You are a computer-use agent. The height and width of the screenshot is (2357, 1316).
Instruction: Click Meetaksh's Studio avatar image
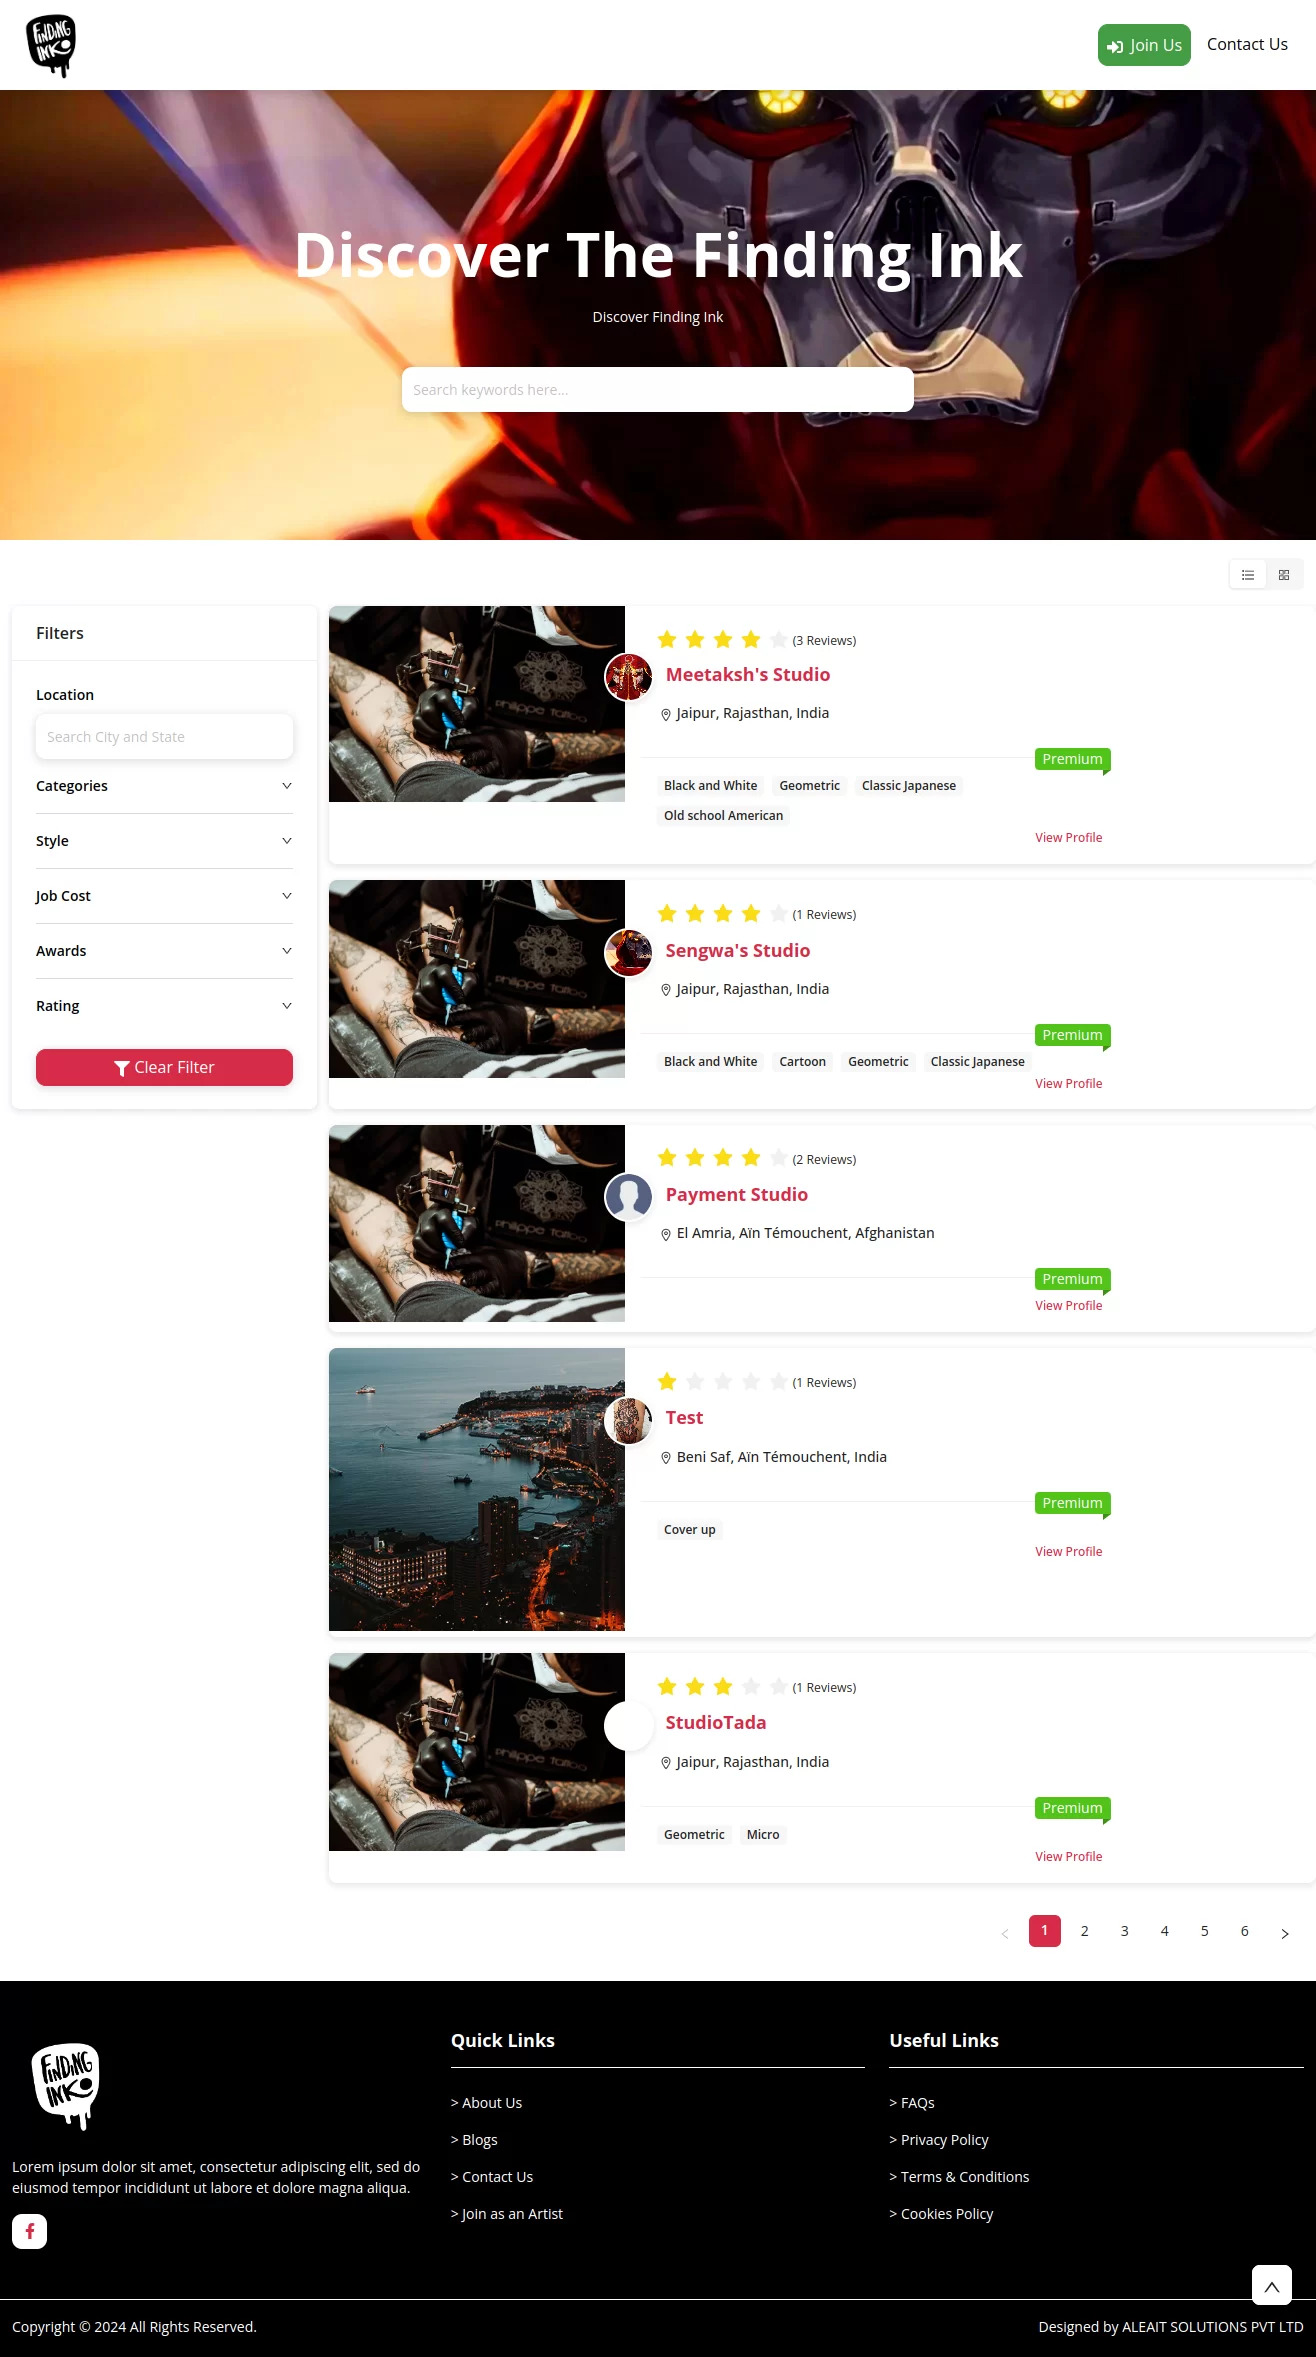click(629, 677)
